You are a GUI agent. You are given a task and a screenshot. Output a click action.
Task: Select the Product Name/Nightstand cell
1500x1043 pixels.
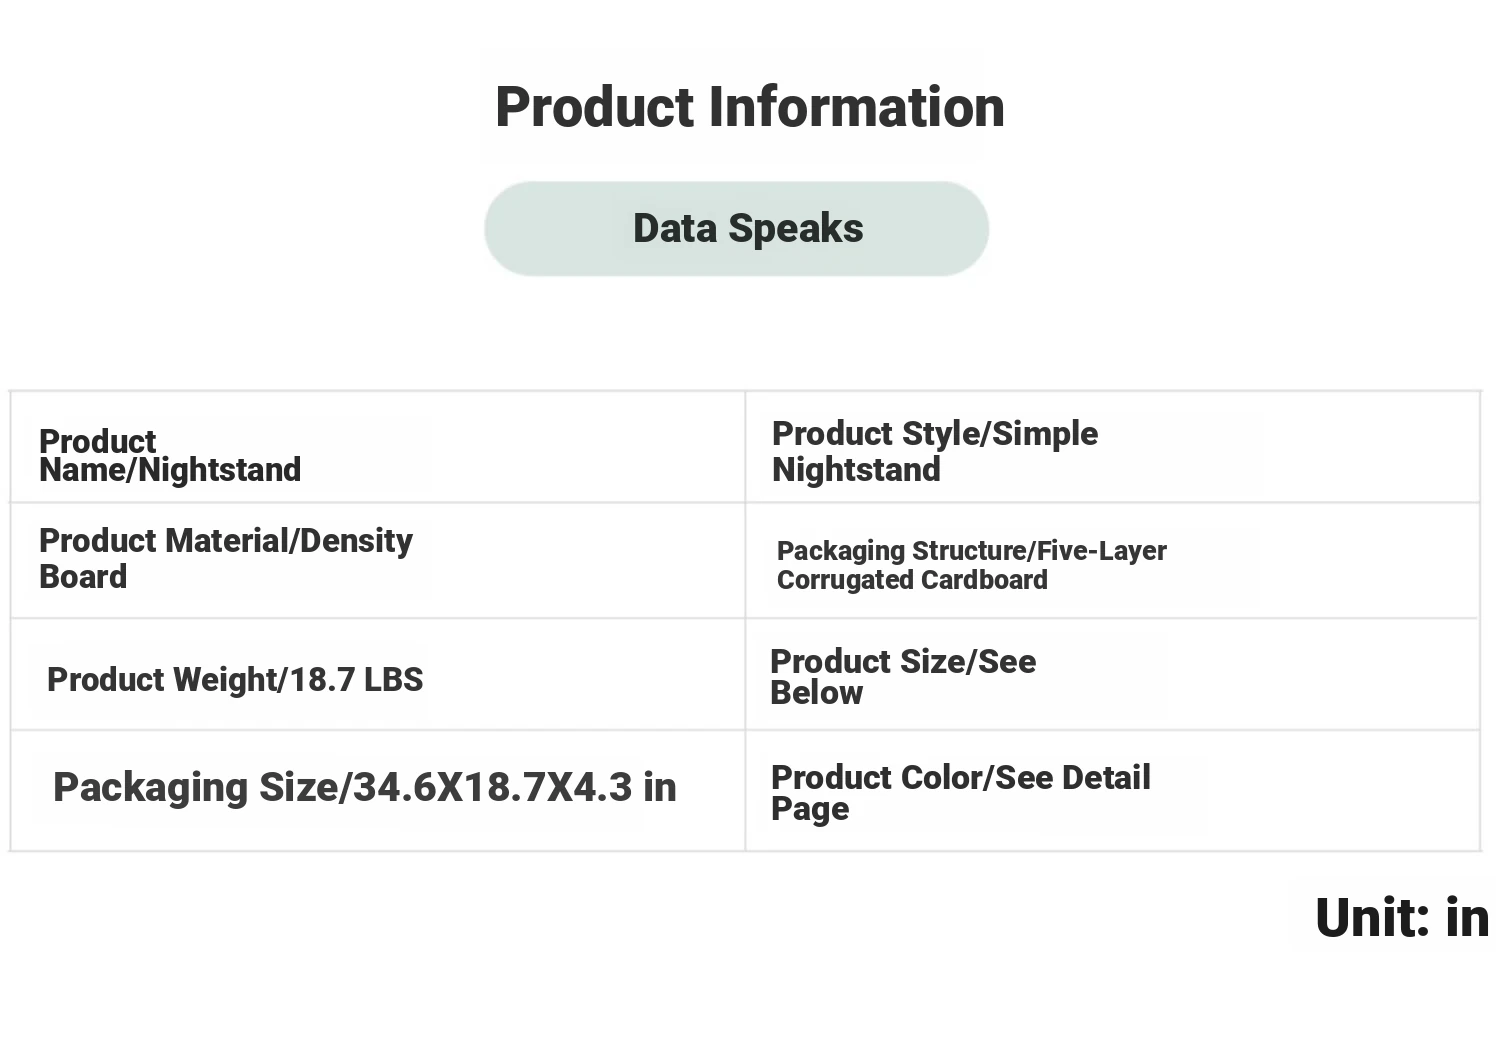(377, 447)
